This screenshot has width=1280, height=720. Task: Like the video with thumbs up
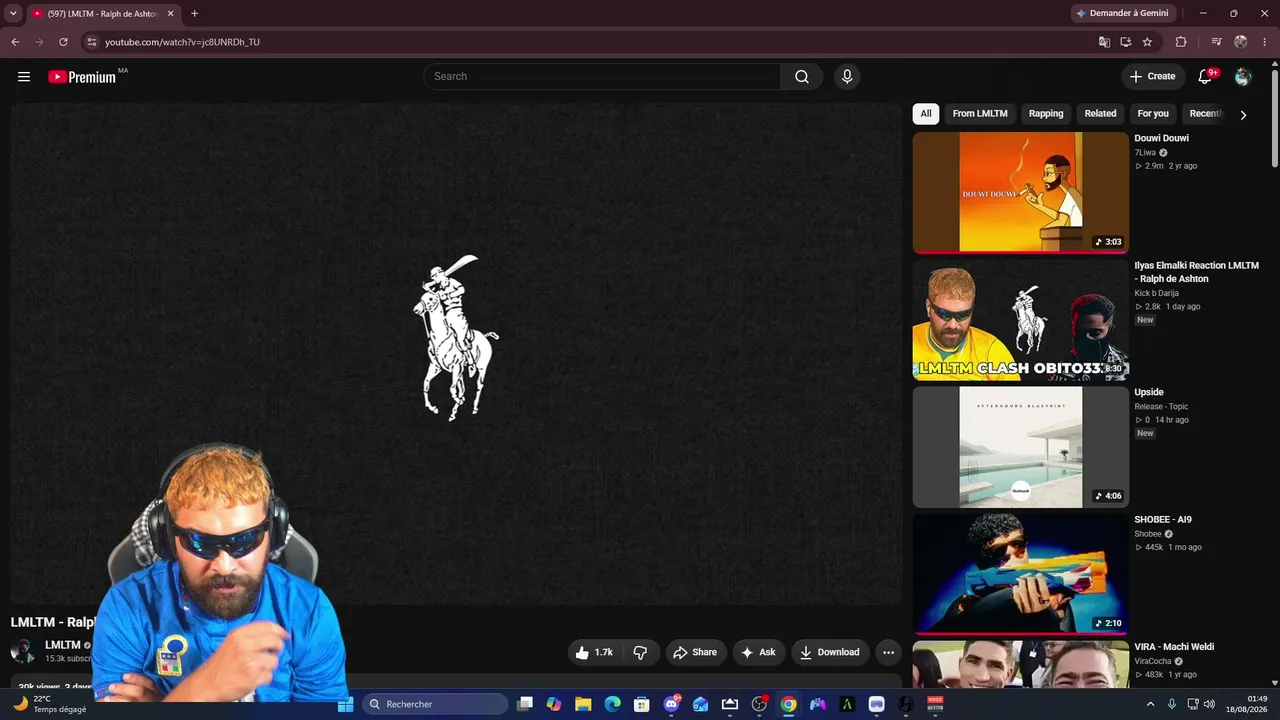pos(594,652)
